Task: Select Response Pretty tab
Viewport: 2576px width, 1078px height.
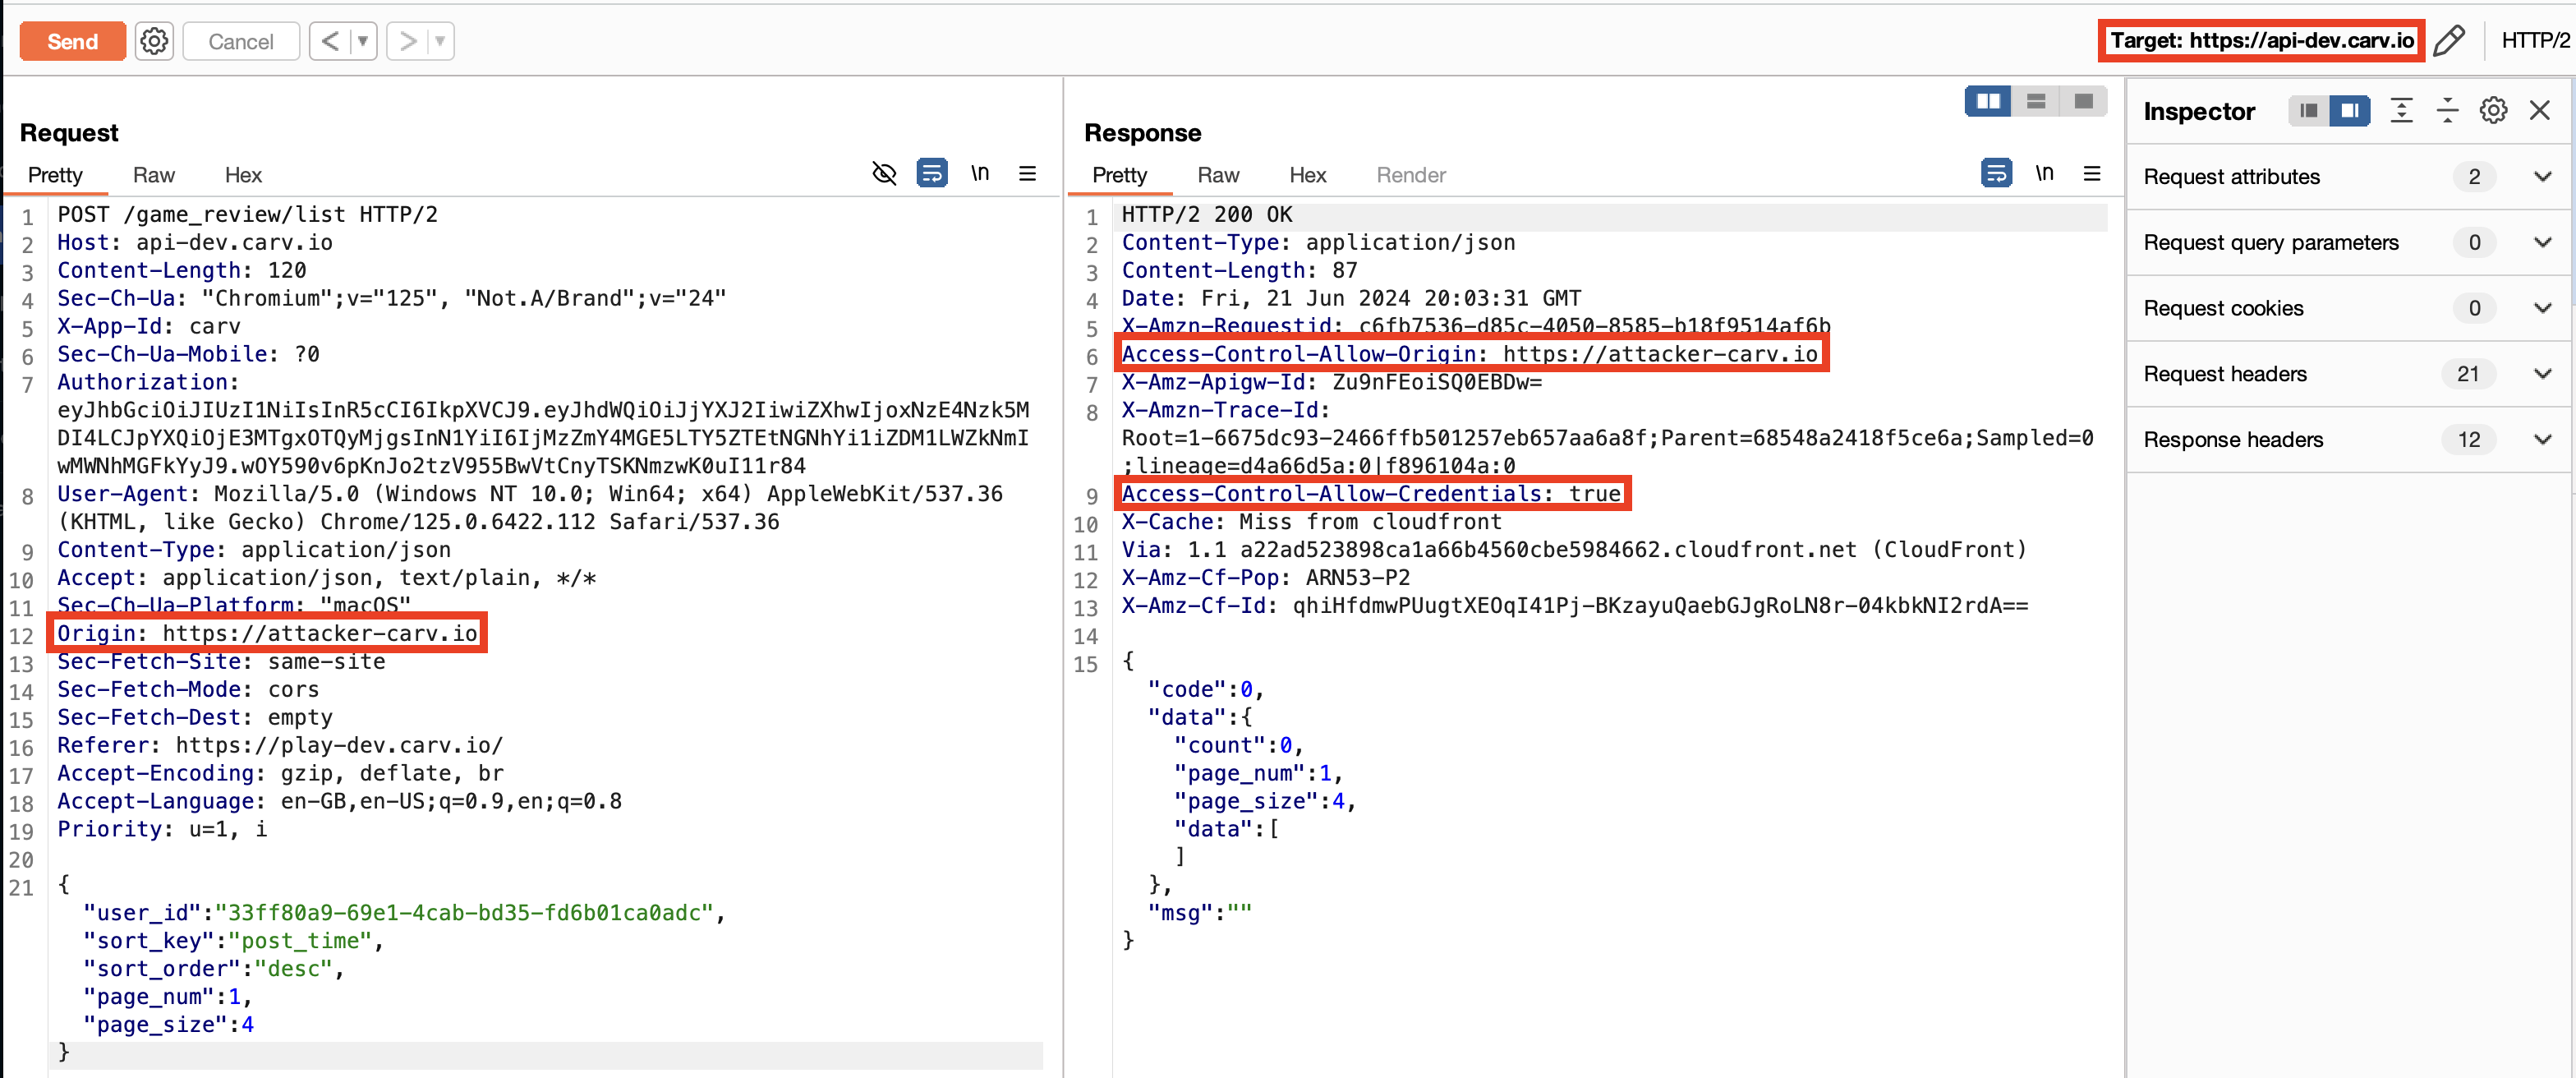Action: [x=1119, y=175]
